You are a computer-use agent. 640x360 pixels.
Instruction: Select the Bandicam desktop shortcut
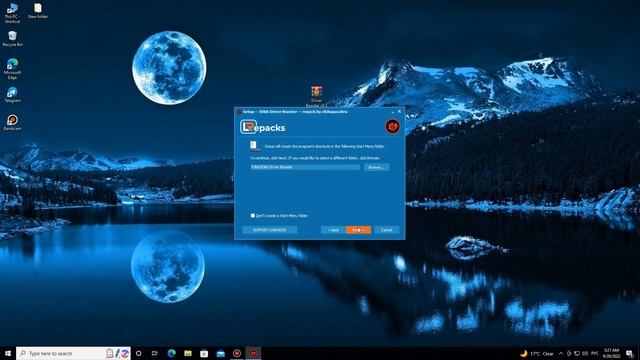[12, 122]
